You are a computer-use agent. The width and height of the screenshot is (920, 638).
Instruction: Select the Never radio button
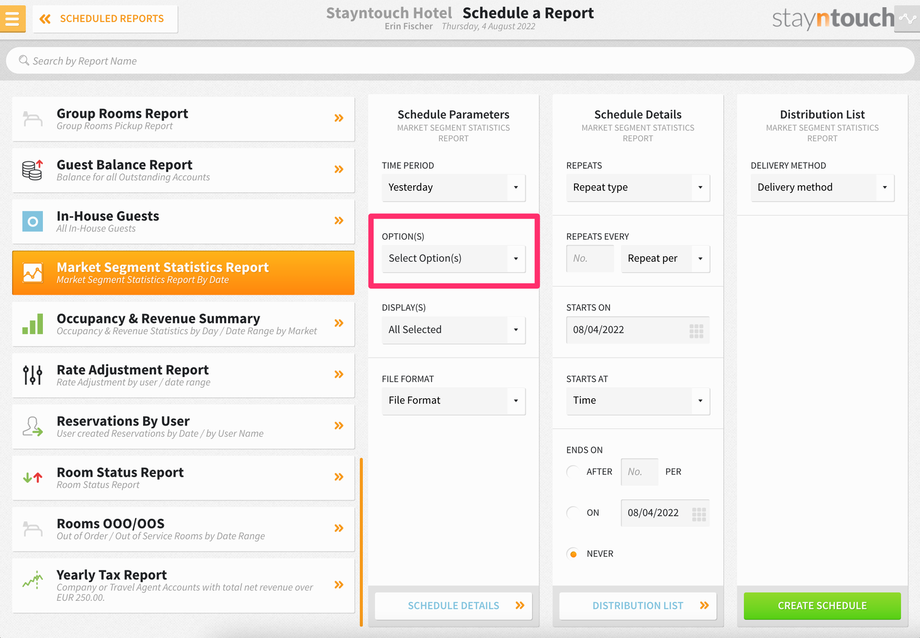tap(573, 553)
